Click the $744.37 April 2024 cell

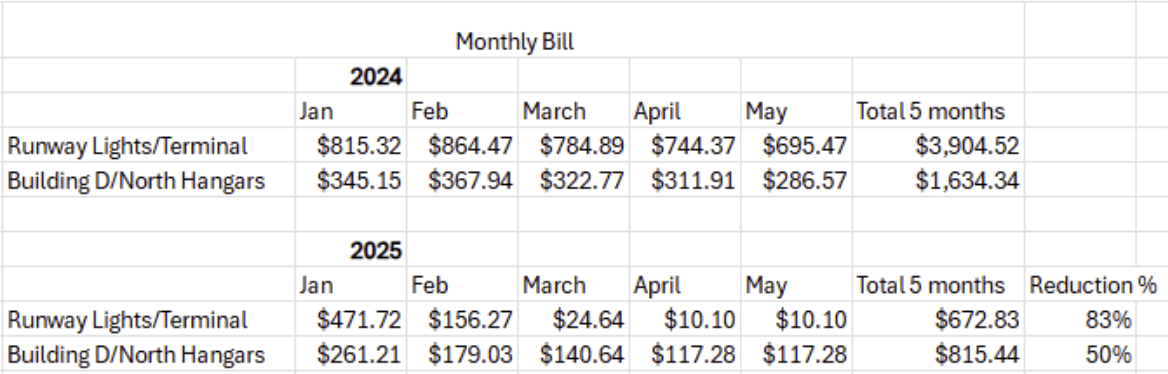pyautogui.click(x=685, y=146)
